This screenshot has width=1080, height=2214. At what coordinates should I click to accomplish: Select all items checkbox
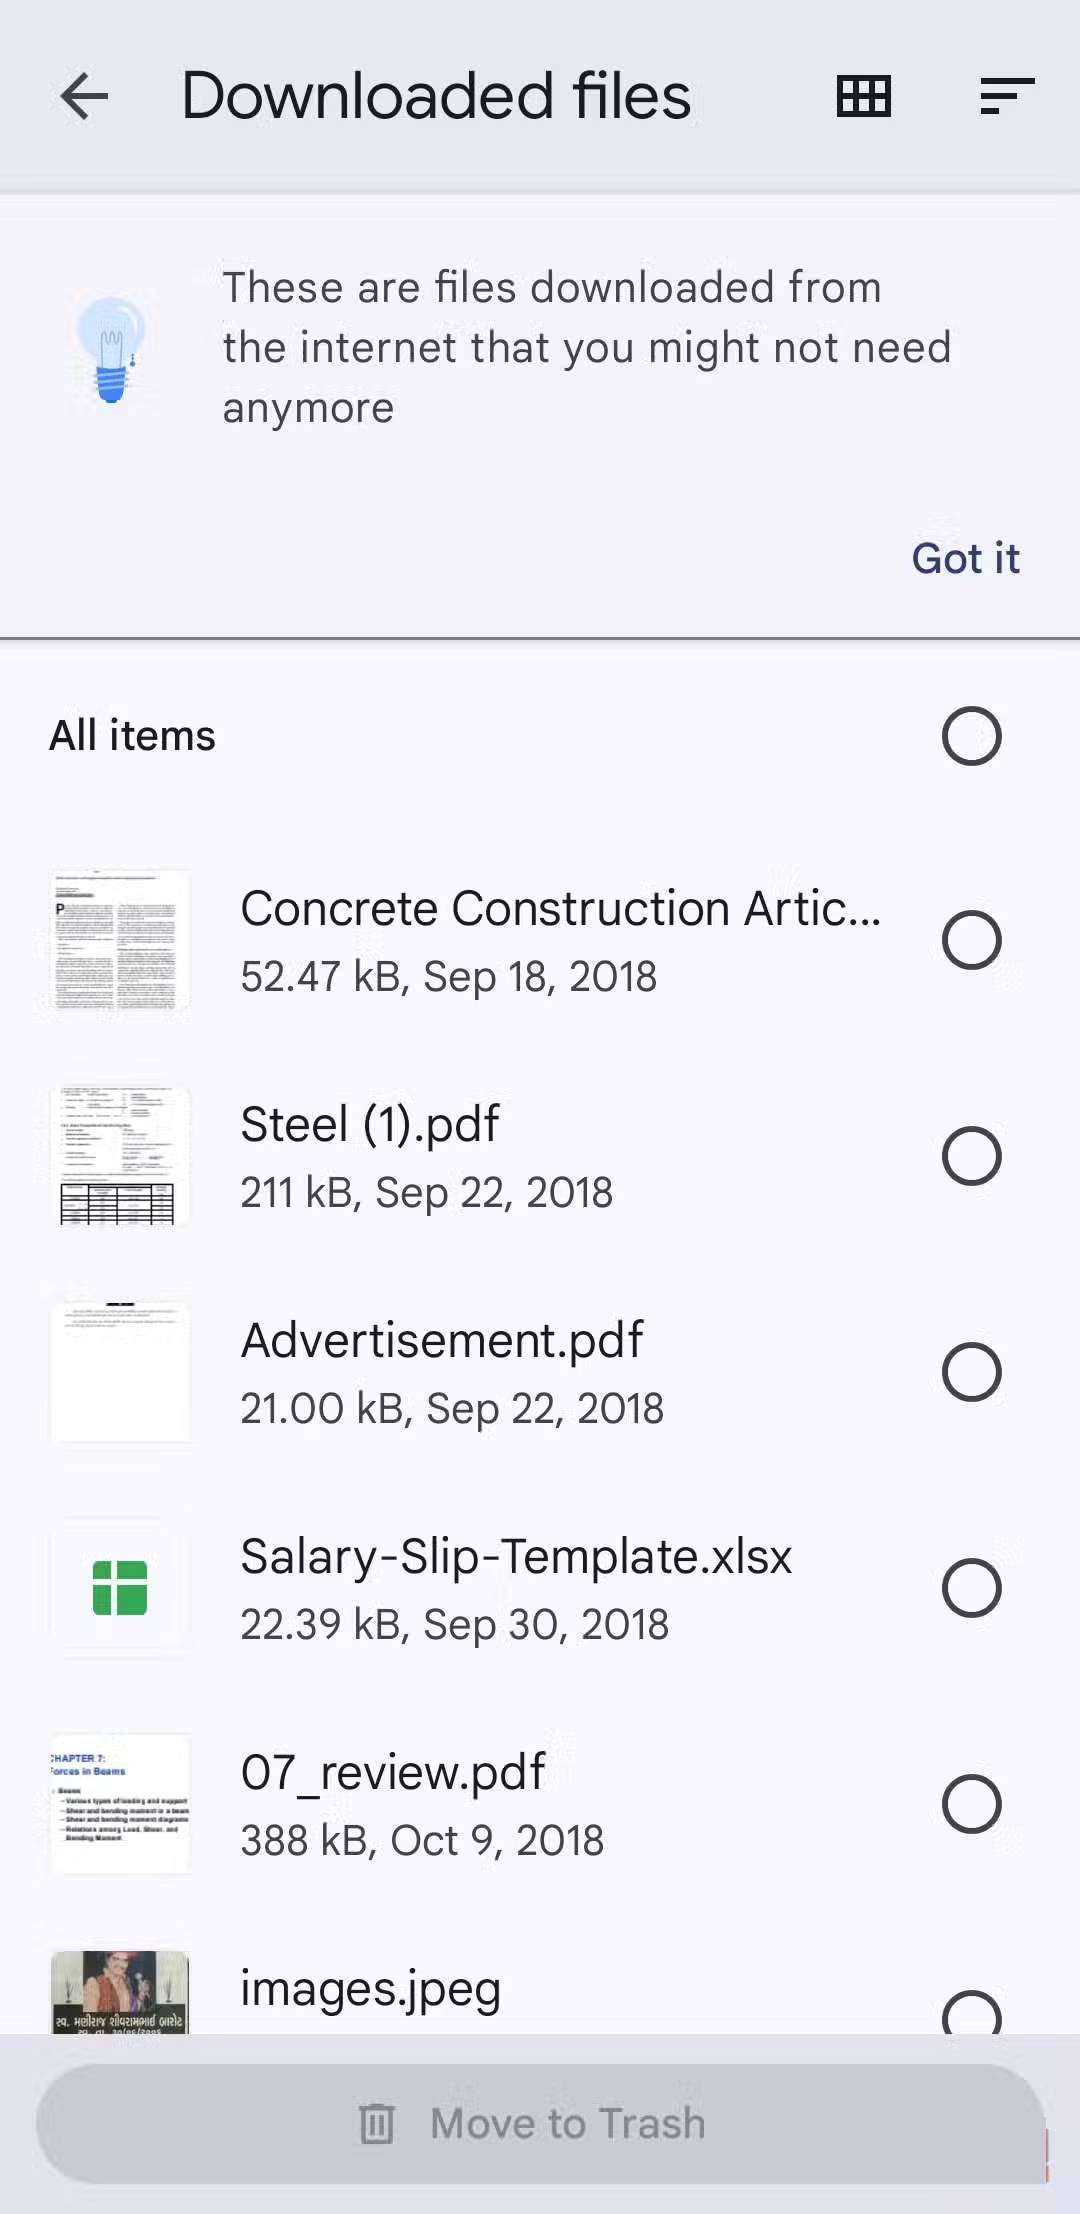click(971, 736)
